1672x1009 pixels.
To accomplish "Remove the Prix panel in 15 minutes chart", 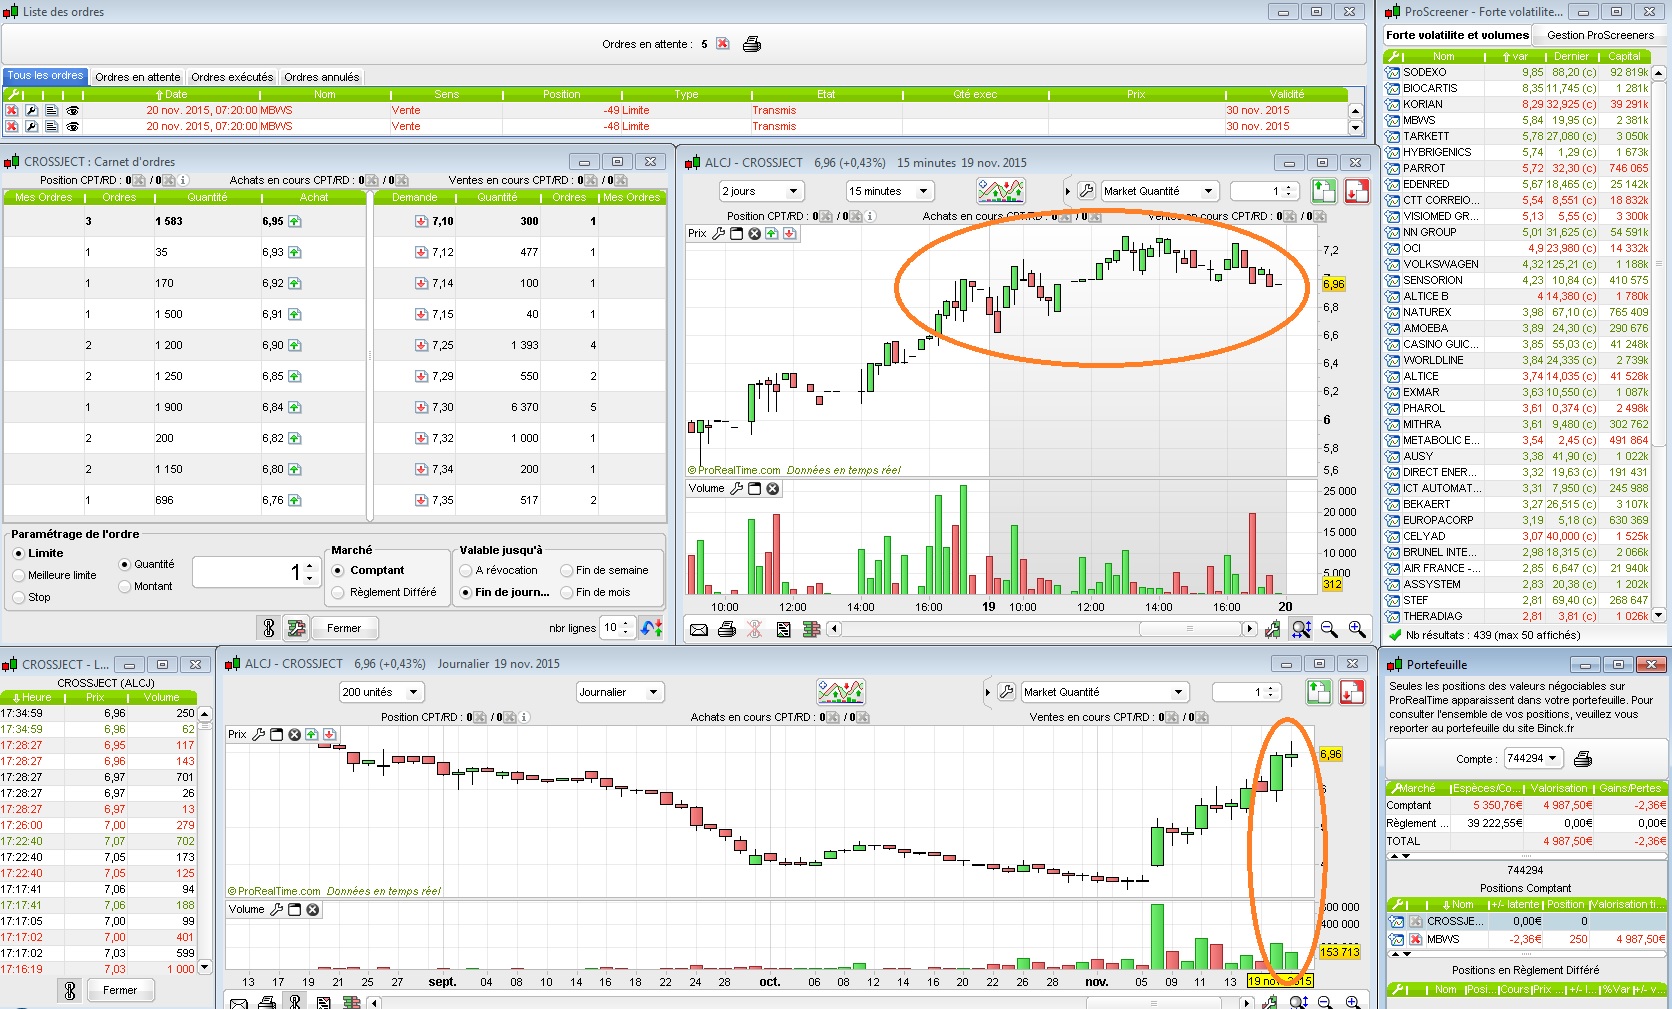I will [x=755, y=234].
